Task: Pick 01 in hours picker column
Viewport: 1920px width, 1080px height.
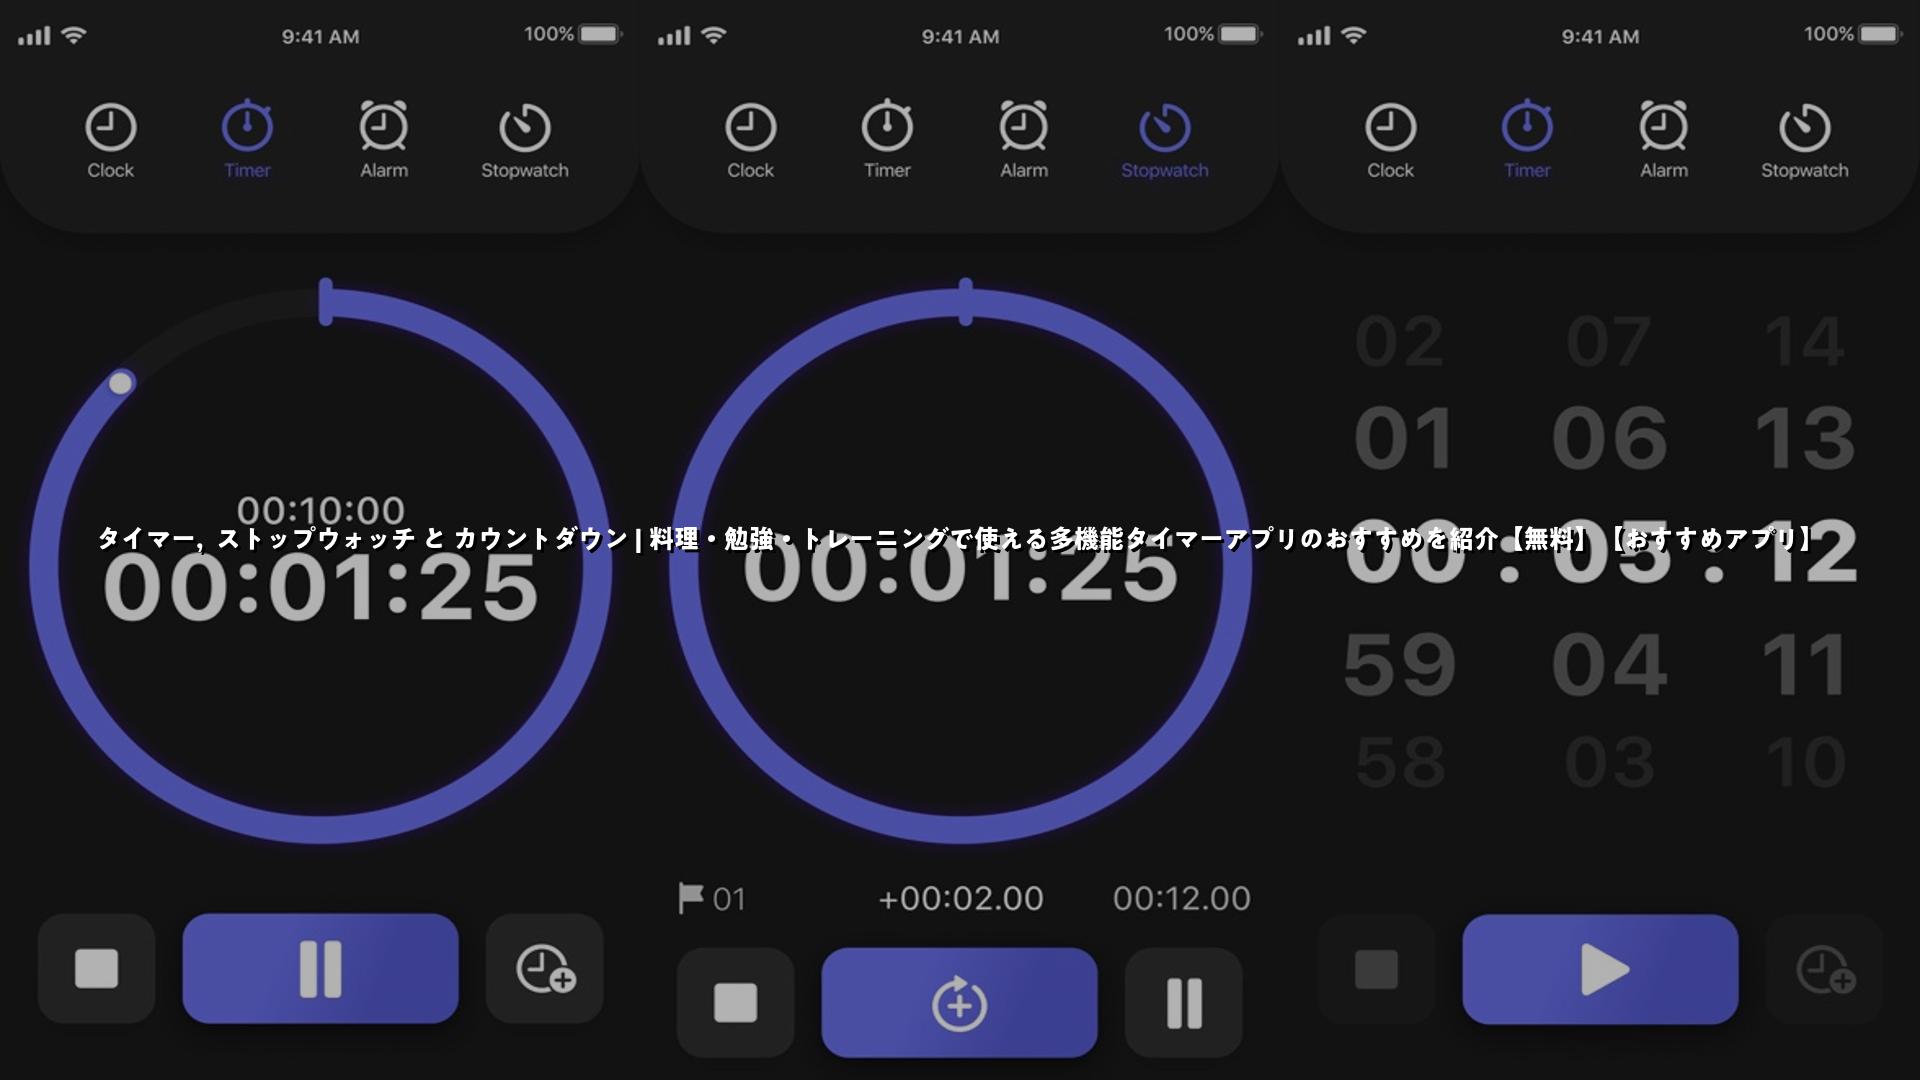Action: click(1402, 438)
